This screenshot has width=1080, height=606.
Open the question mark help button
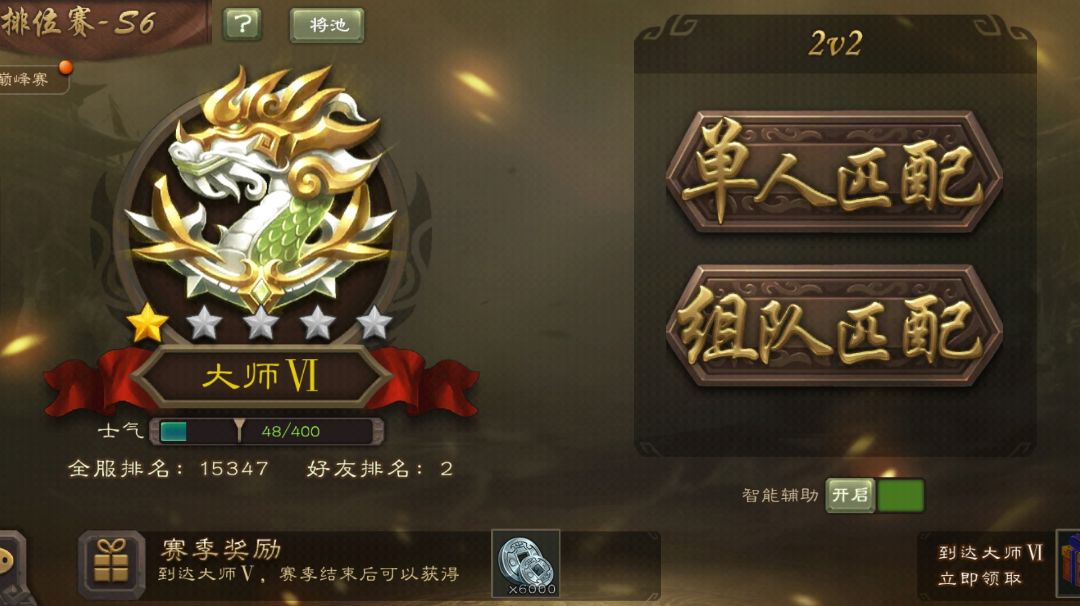[x=242, y=25]
